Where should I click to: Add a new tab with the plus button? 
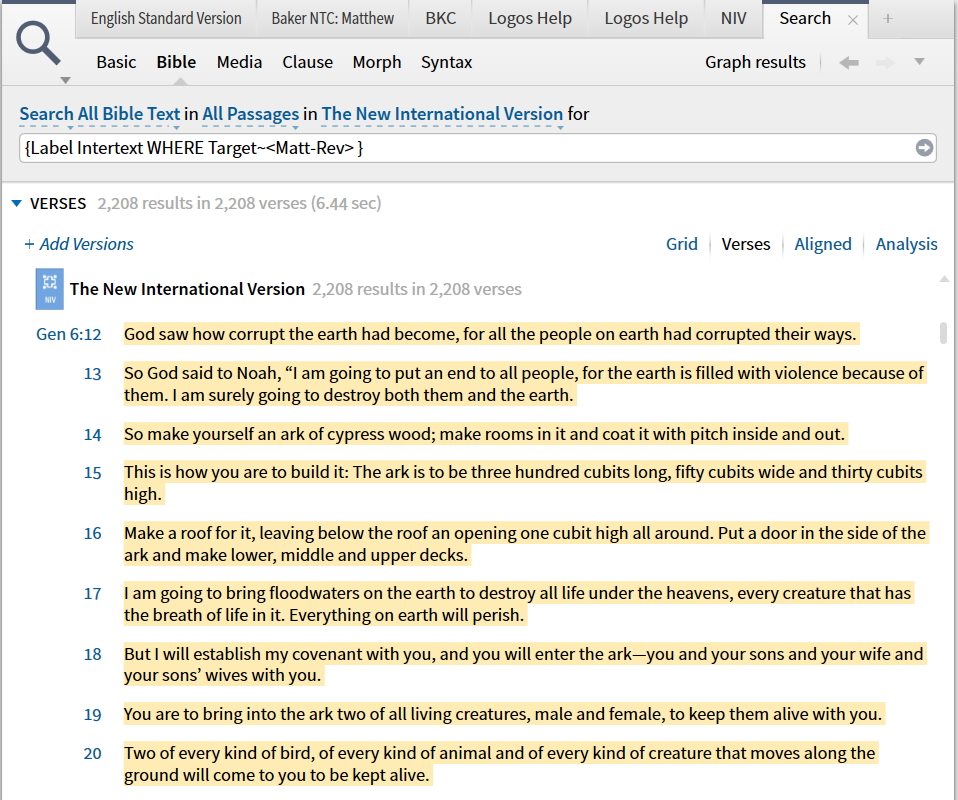888,19
